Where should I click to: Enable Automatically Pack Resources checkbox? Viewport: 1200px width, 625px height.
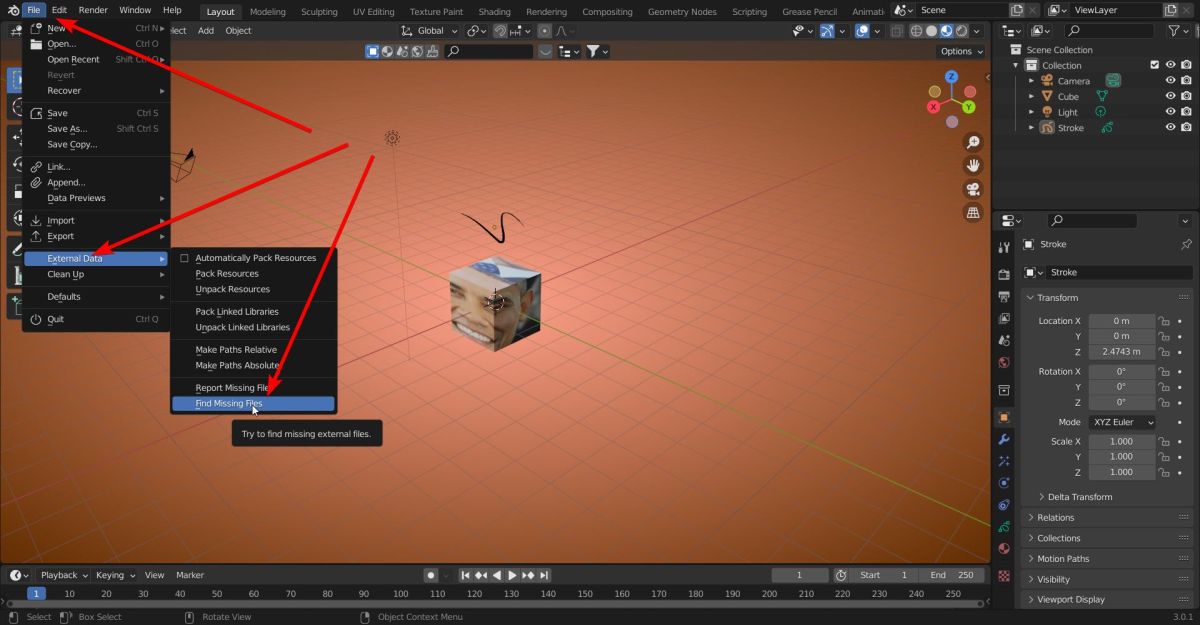coord(183,258)
